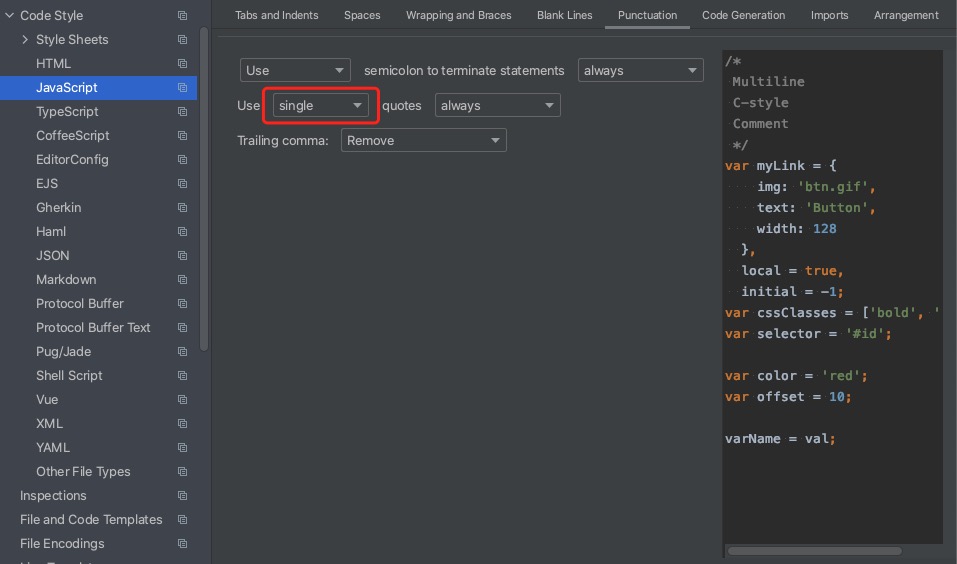Click the project-level icon beside Style Sheets
The width and height of the screenshot is (957, 564).
point(182,40)
